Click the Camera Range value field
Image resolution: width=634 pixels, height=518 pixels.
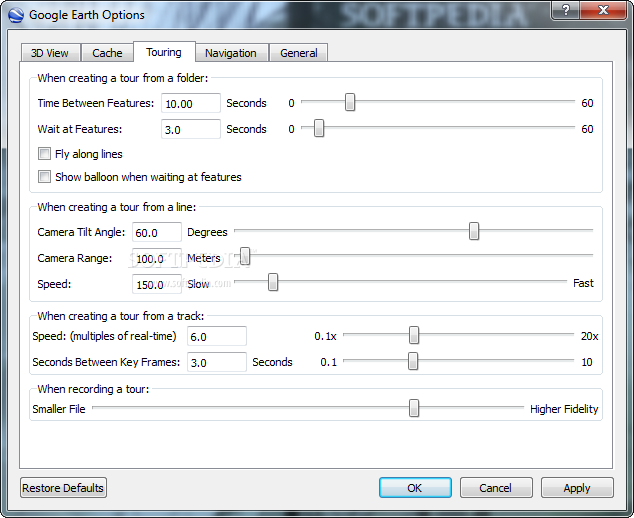(157, 258)
